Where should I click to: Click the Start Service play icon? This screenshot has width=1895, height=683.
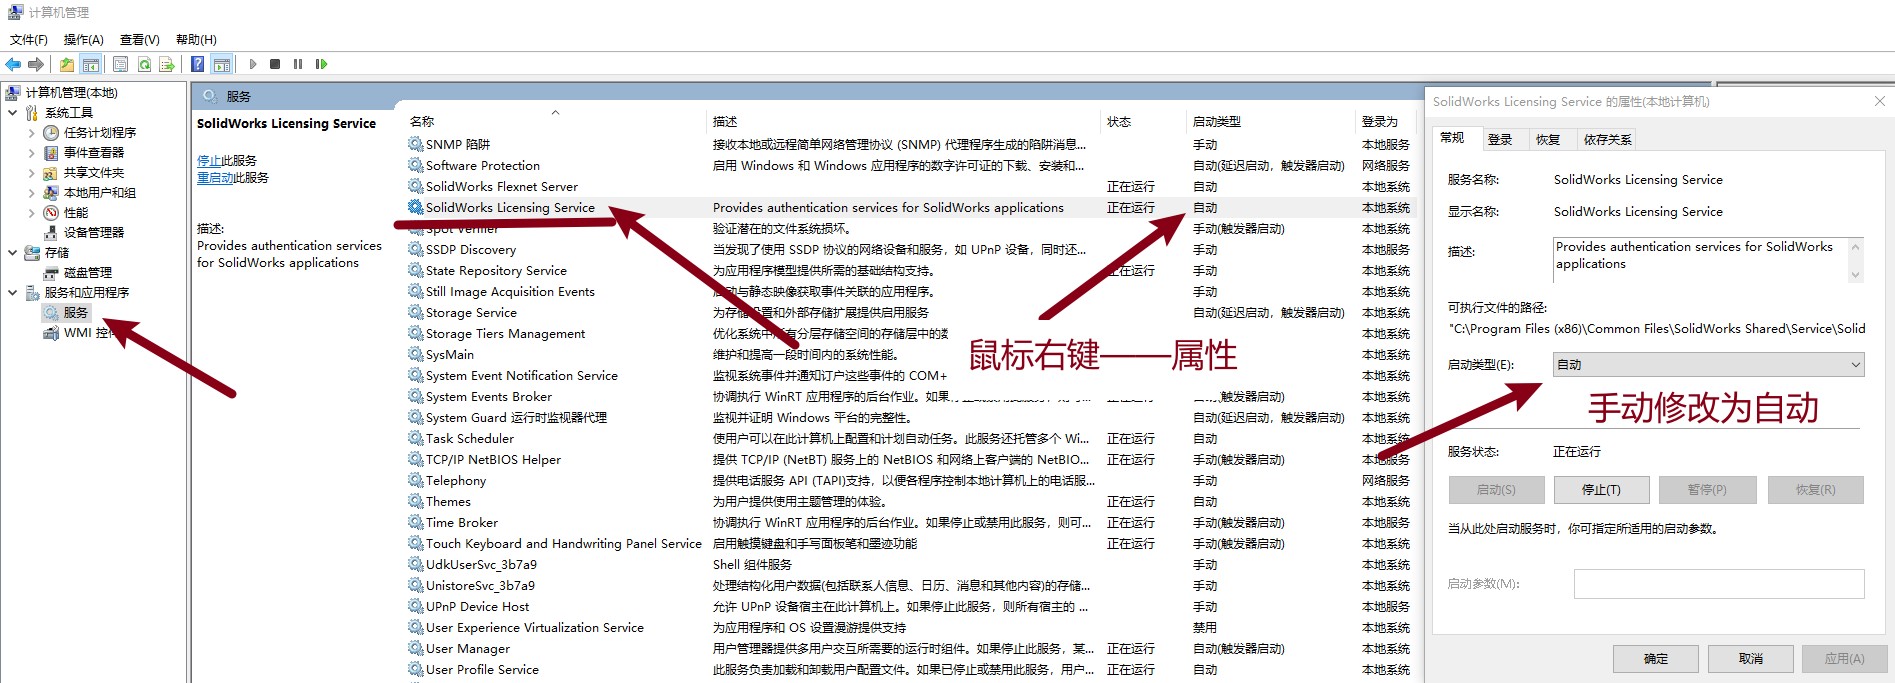[253, 64]
